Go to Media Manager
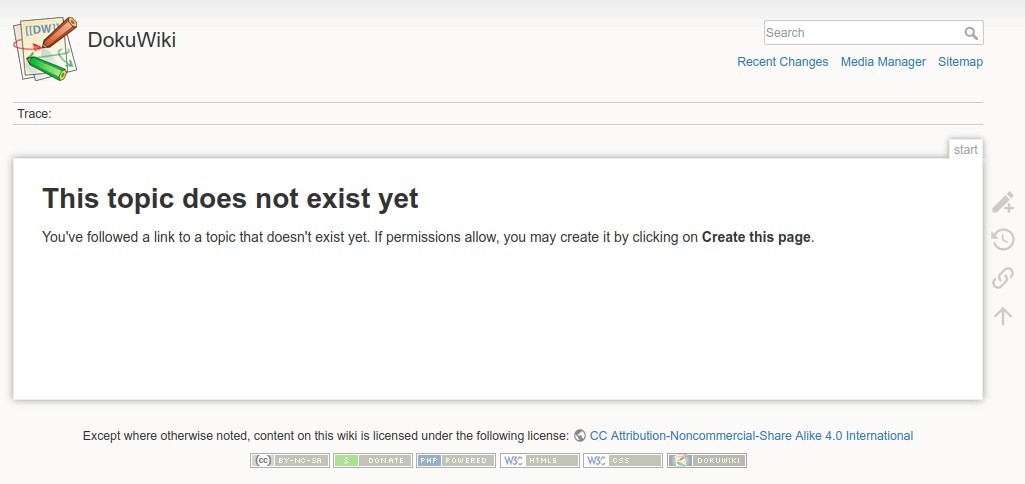 coord(883,62)
